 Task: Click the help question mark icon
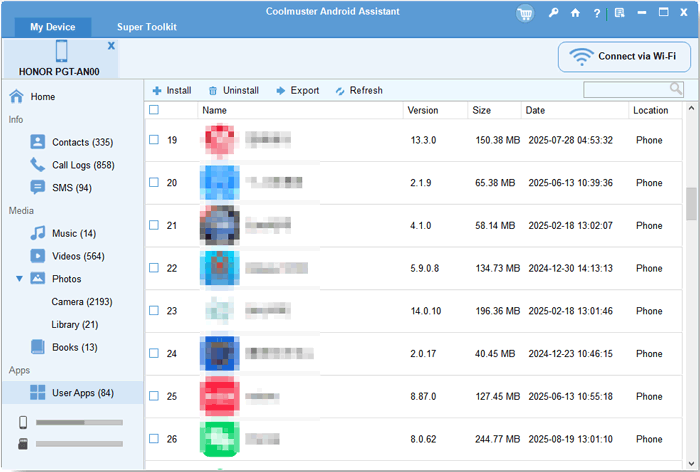coord(597,13)
